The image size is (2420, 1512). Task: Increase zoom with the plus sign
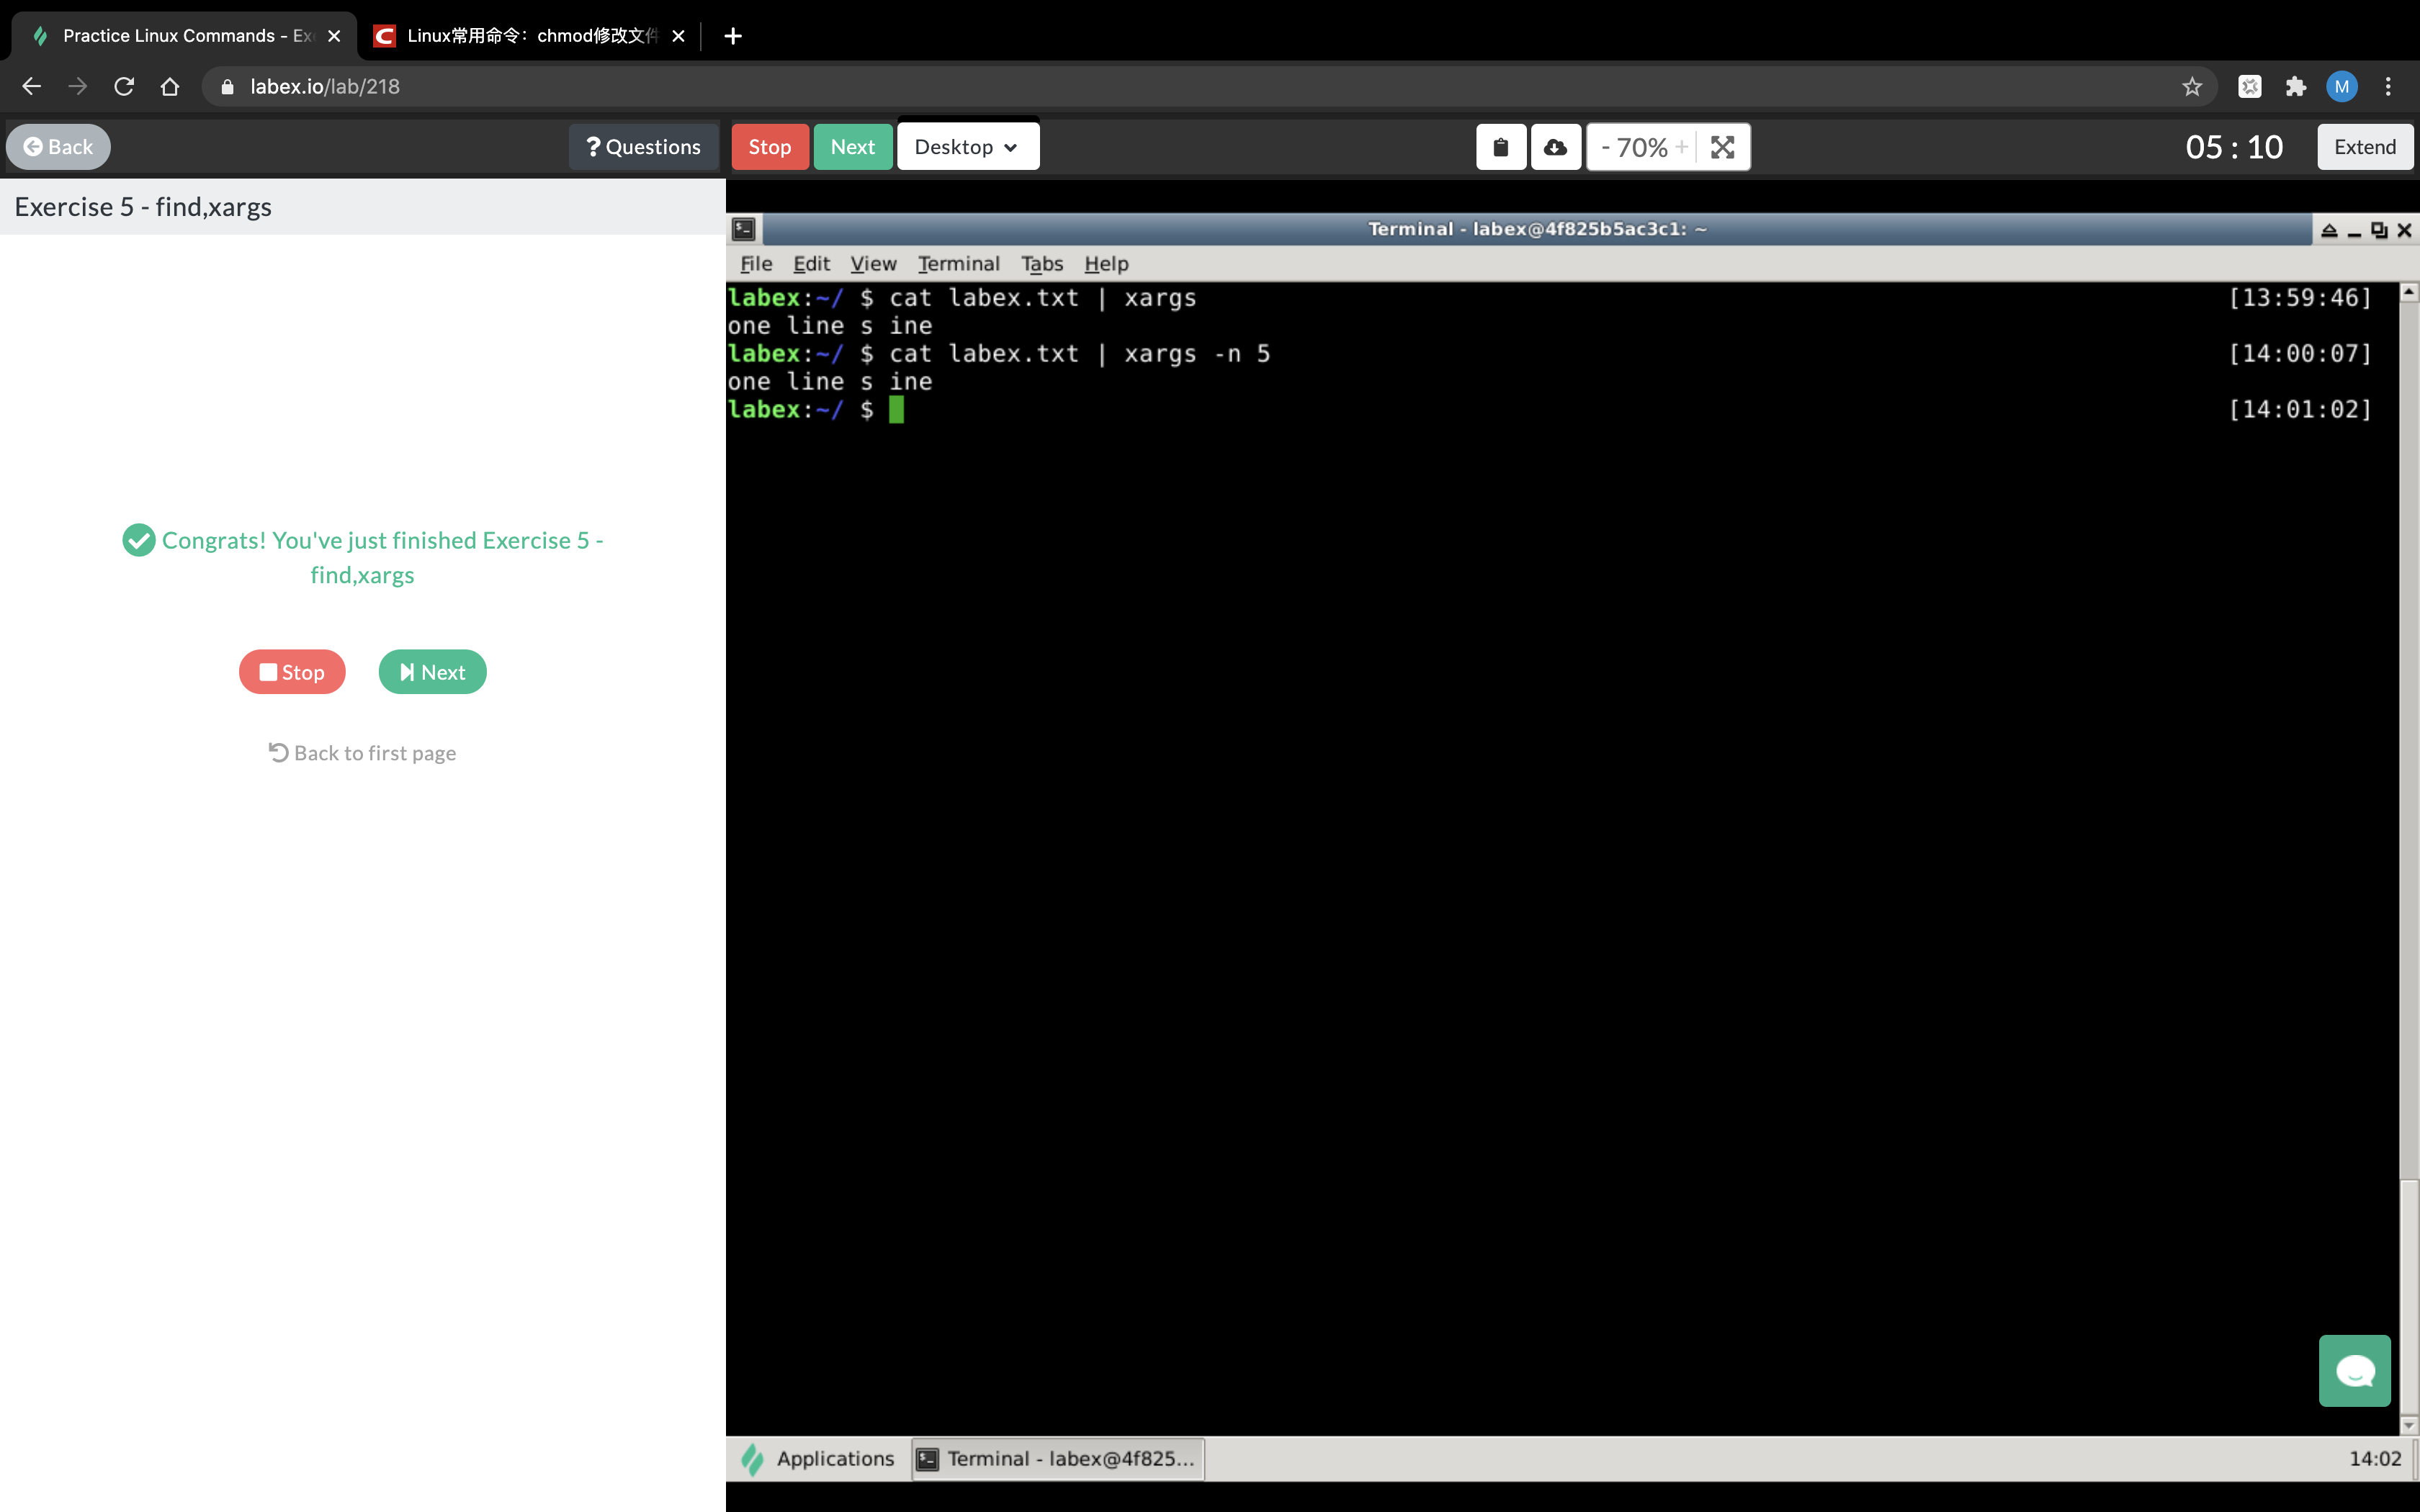tap(1682, 147)
